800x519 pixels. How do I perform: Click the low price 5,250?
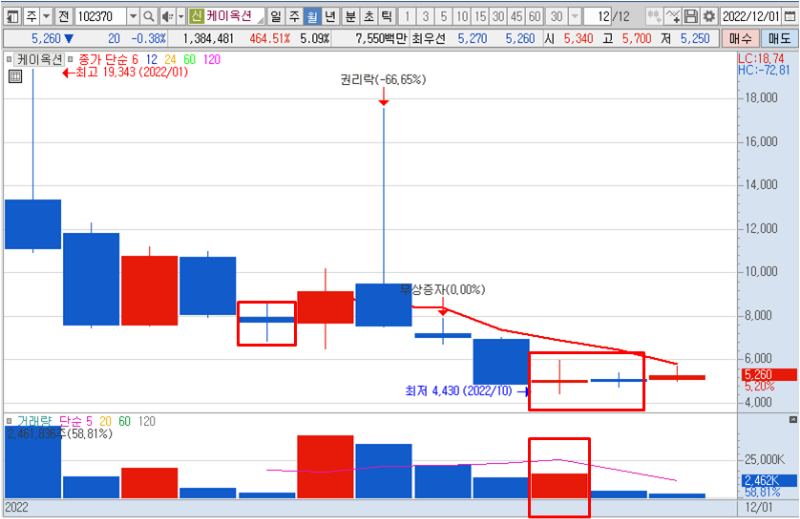694,39
